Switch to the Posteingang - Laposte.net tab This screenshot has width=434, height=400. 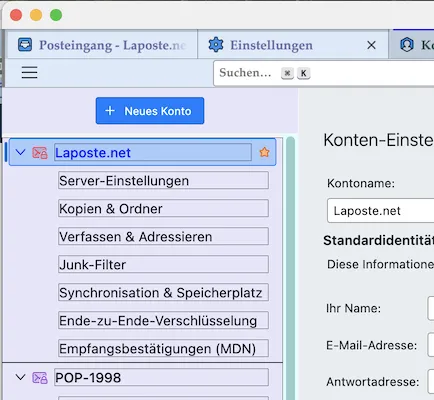pyautogui.click(x=102, y=45)
